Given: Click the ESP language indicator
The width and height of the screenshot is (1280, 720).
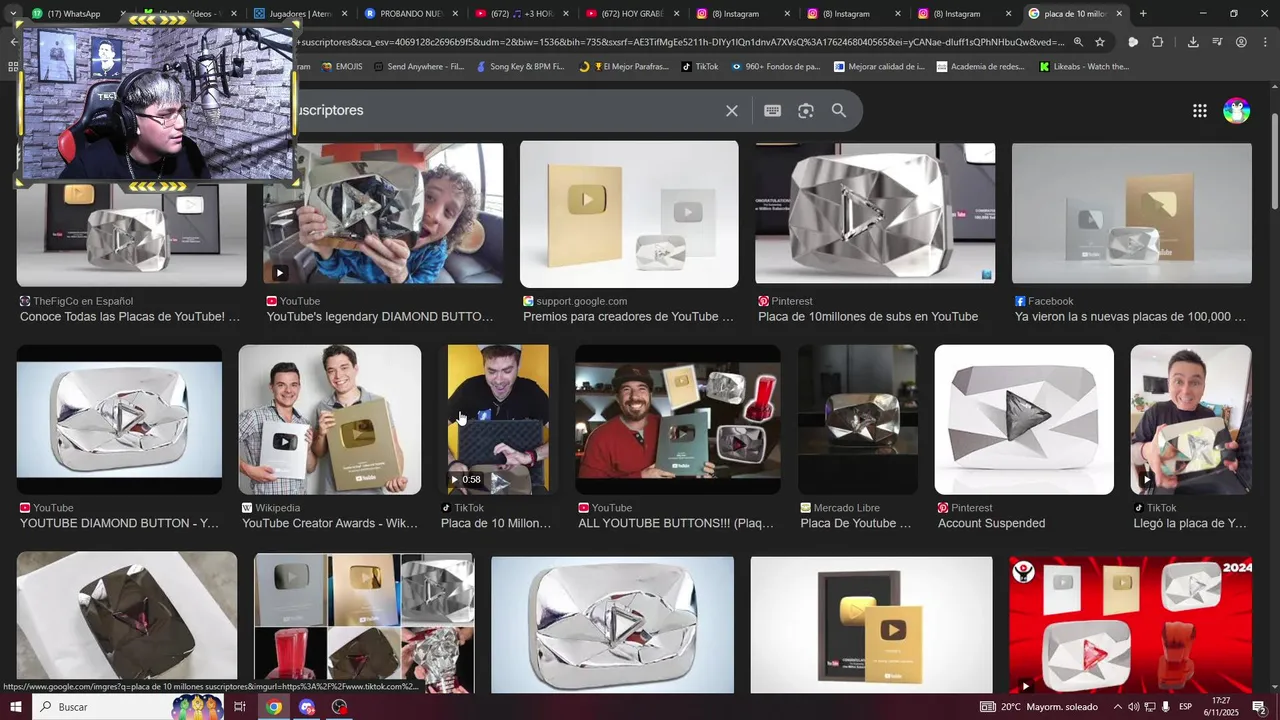Looking at the screenshot, I should (x=1185, y=707).
